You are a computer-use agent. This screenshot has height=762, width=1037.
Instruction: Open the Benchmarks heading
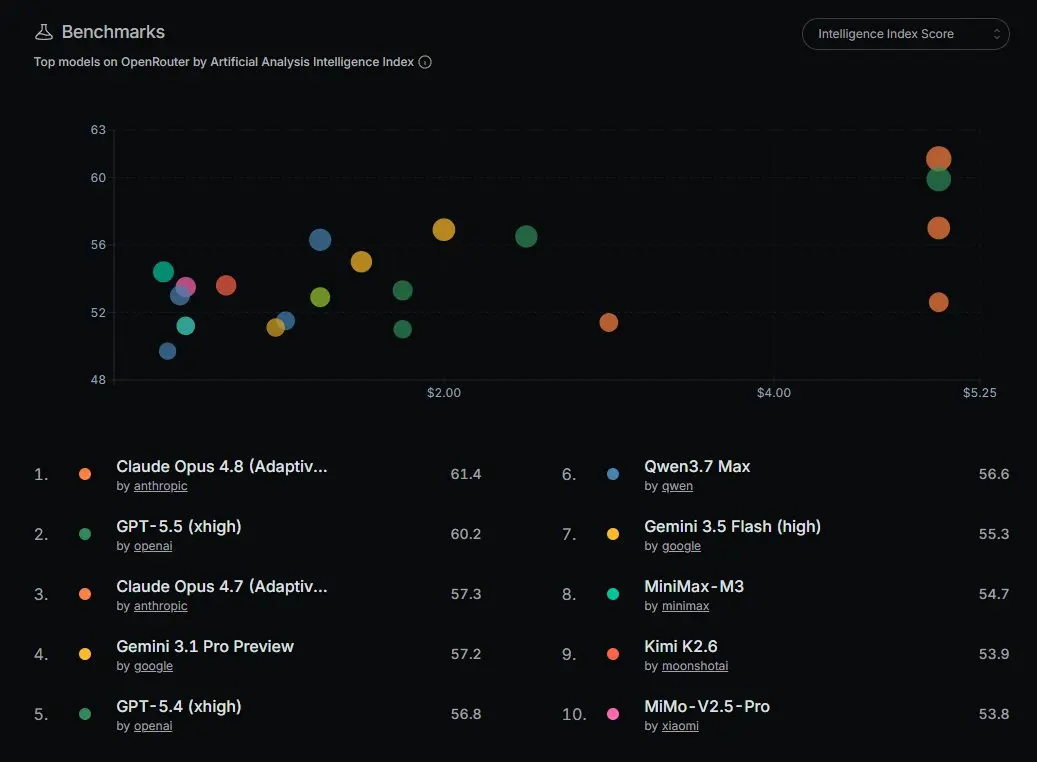113,32
